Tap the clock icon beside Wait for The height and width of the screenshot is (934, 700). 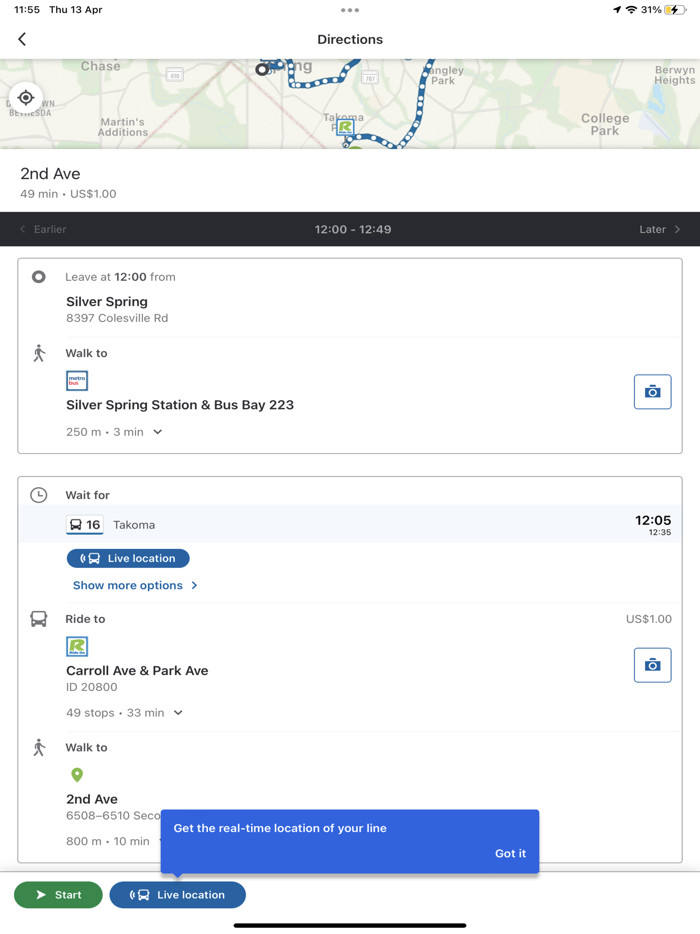coord(38,494)
